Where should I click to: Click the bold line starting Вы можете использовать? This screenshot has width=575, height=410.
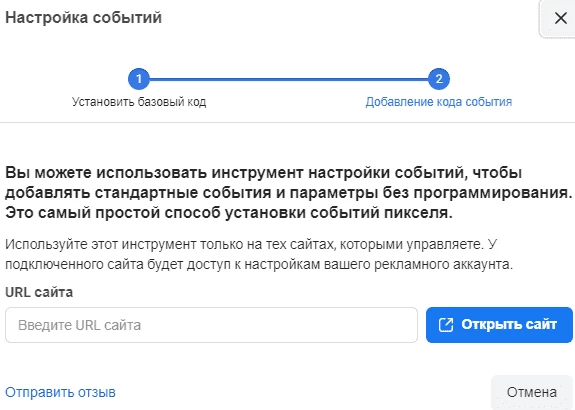point(263,173)
